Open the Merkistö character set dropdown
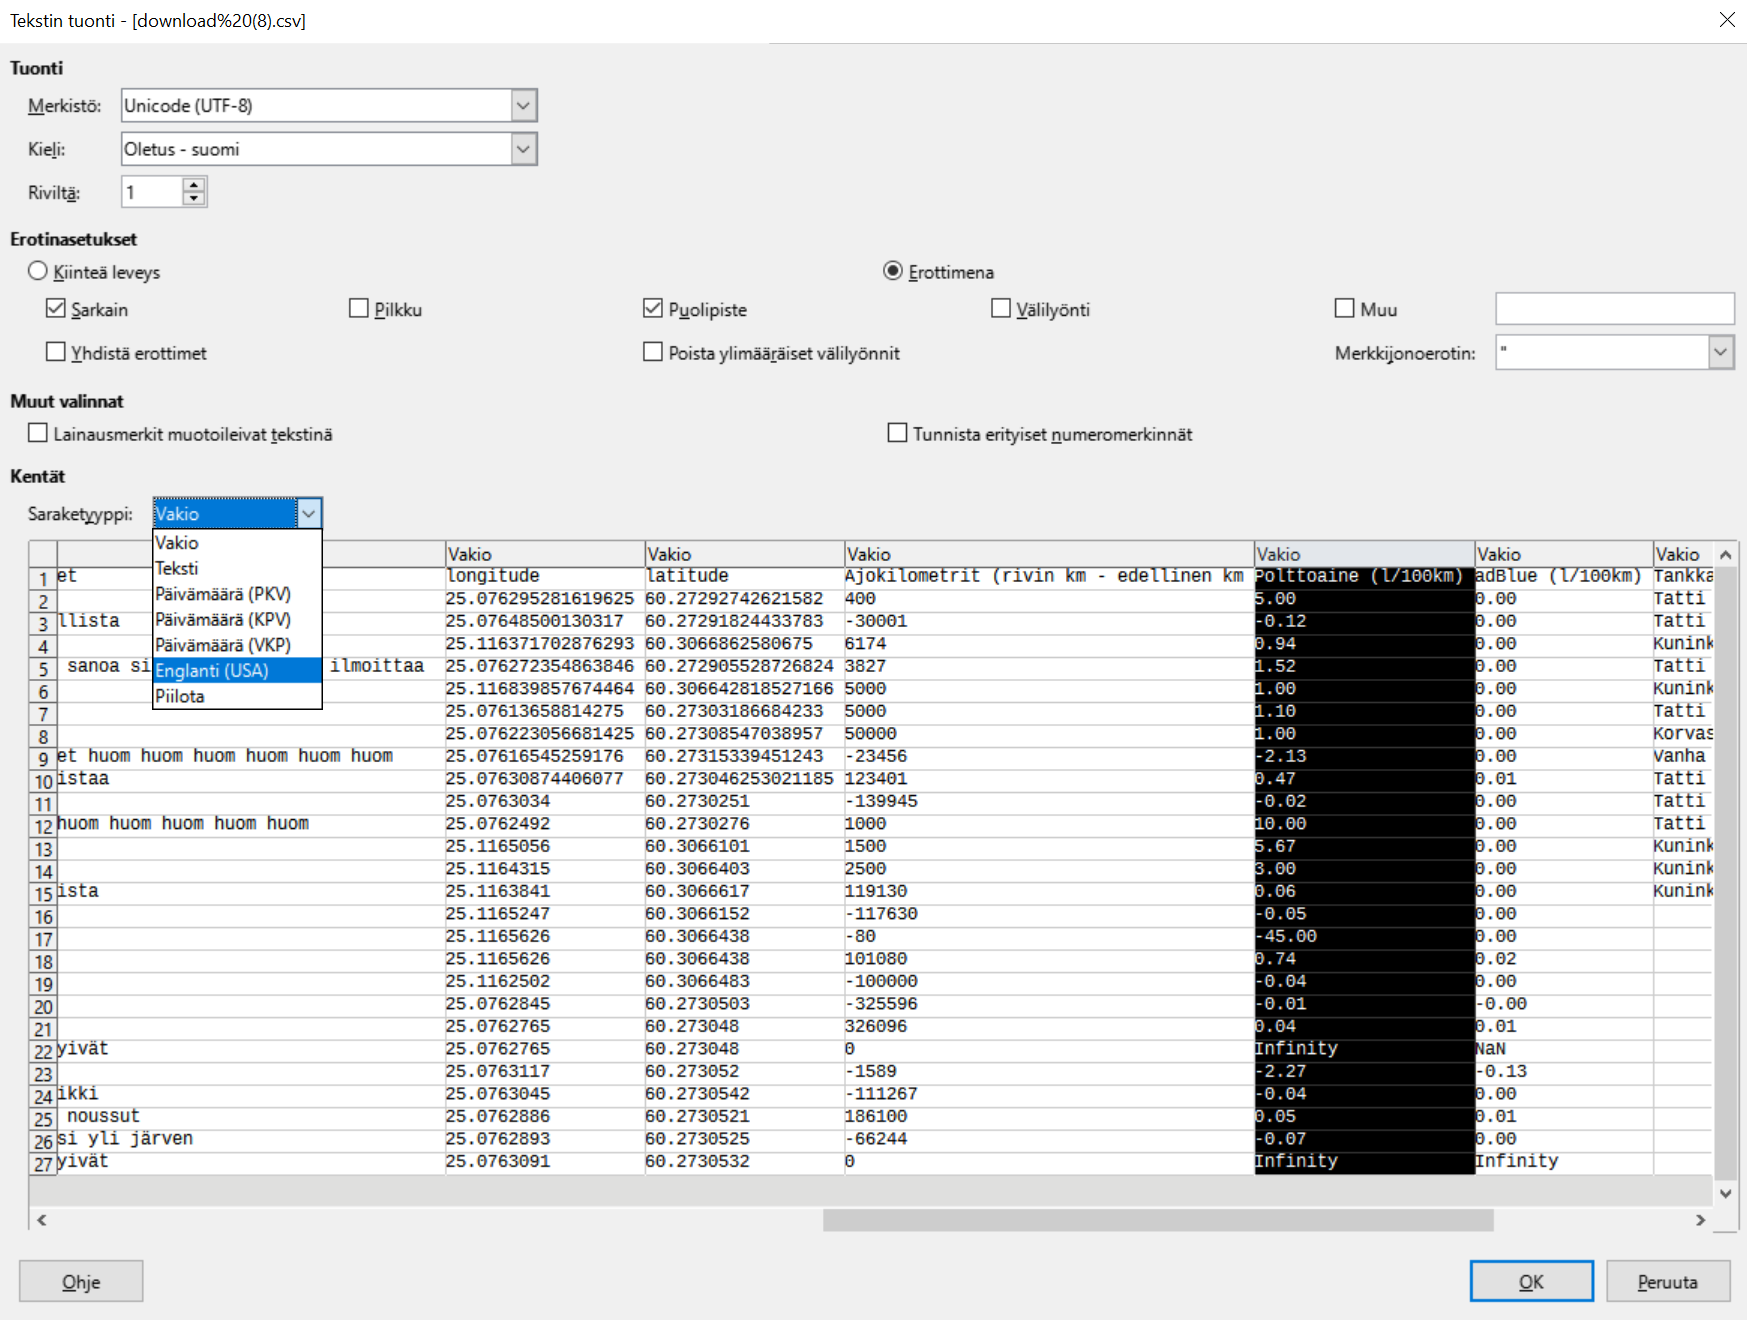This screenshot has width=1747, height=1320. pyautogui.click(x=523, y=105)
